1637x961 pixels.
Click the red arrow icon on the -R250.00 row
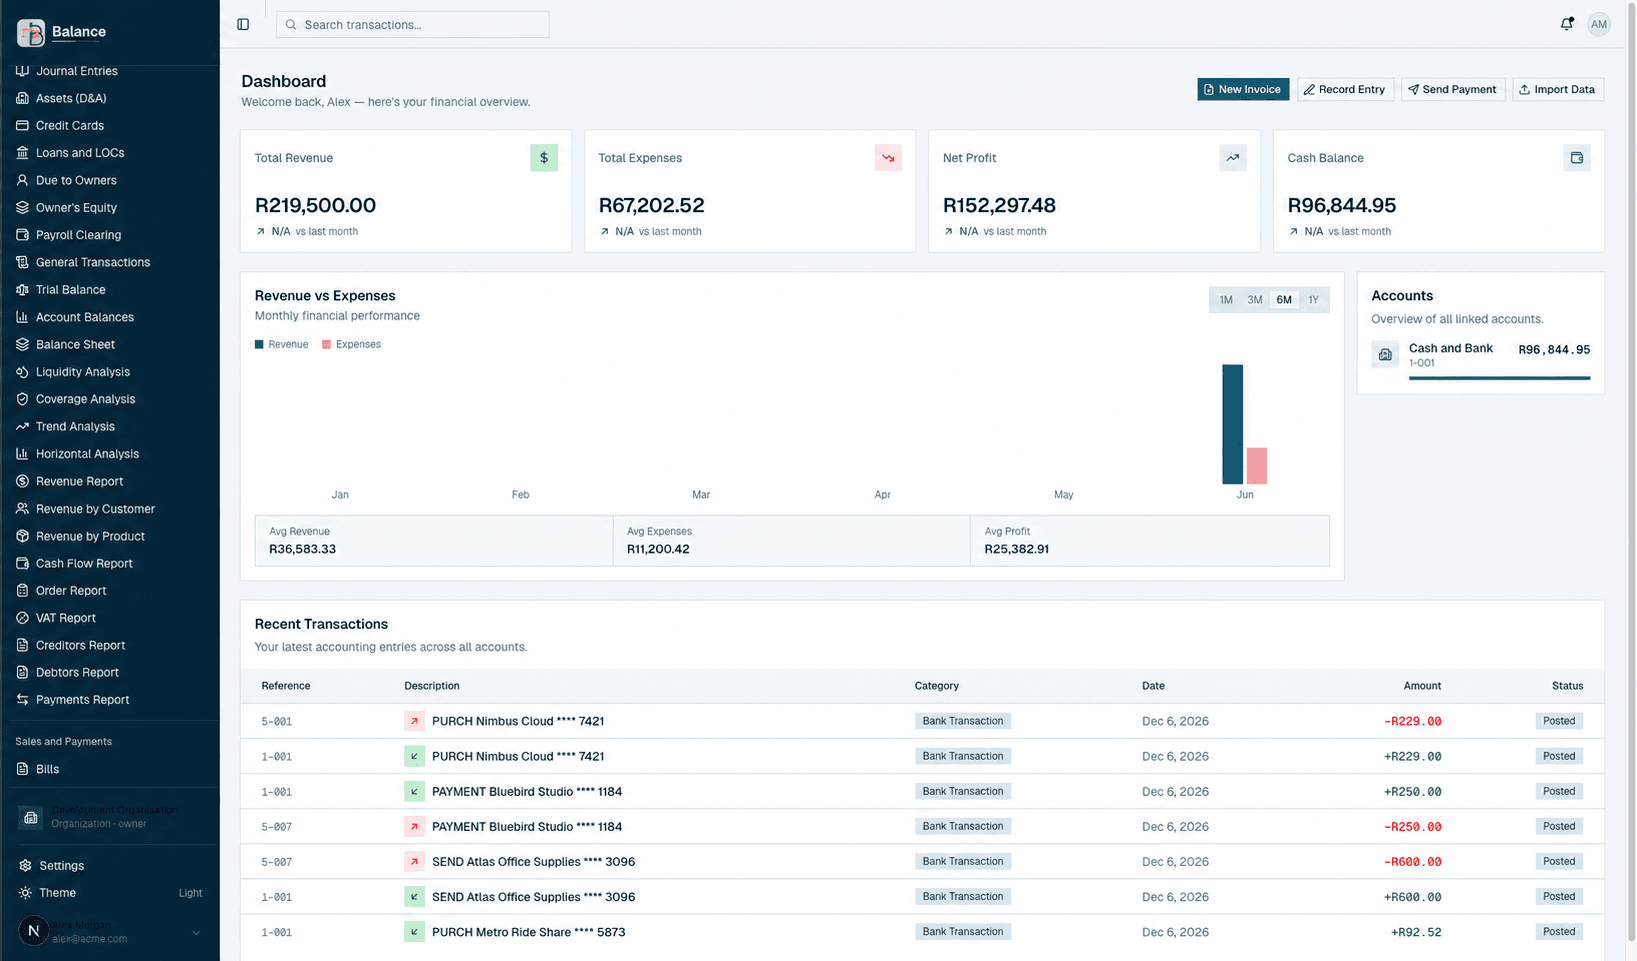point(414,827)
